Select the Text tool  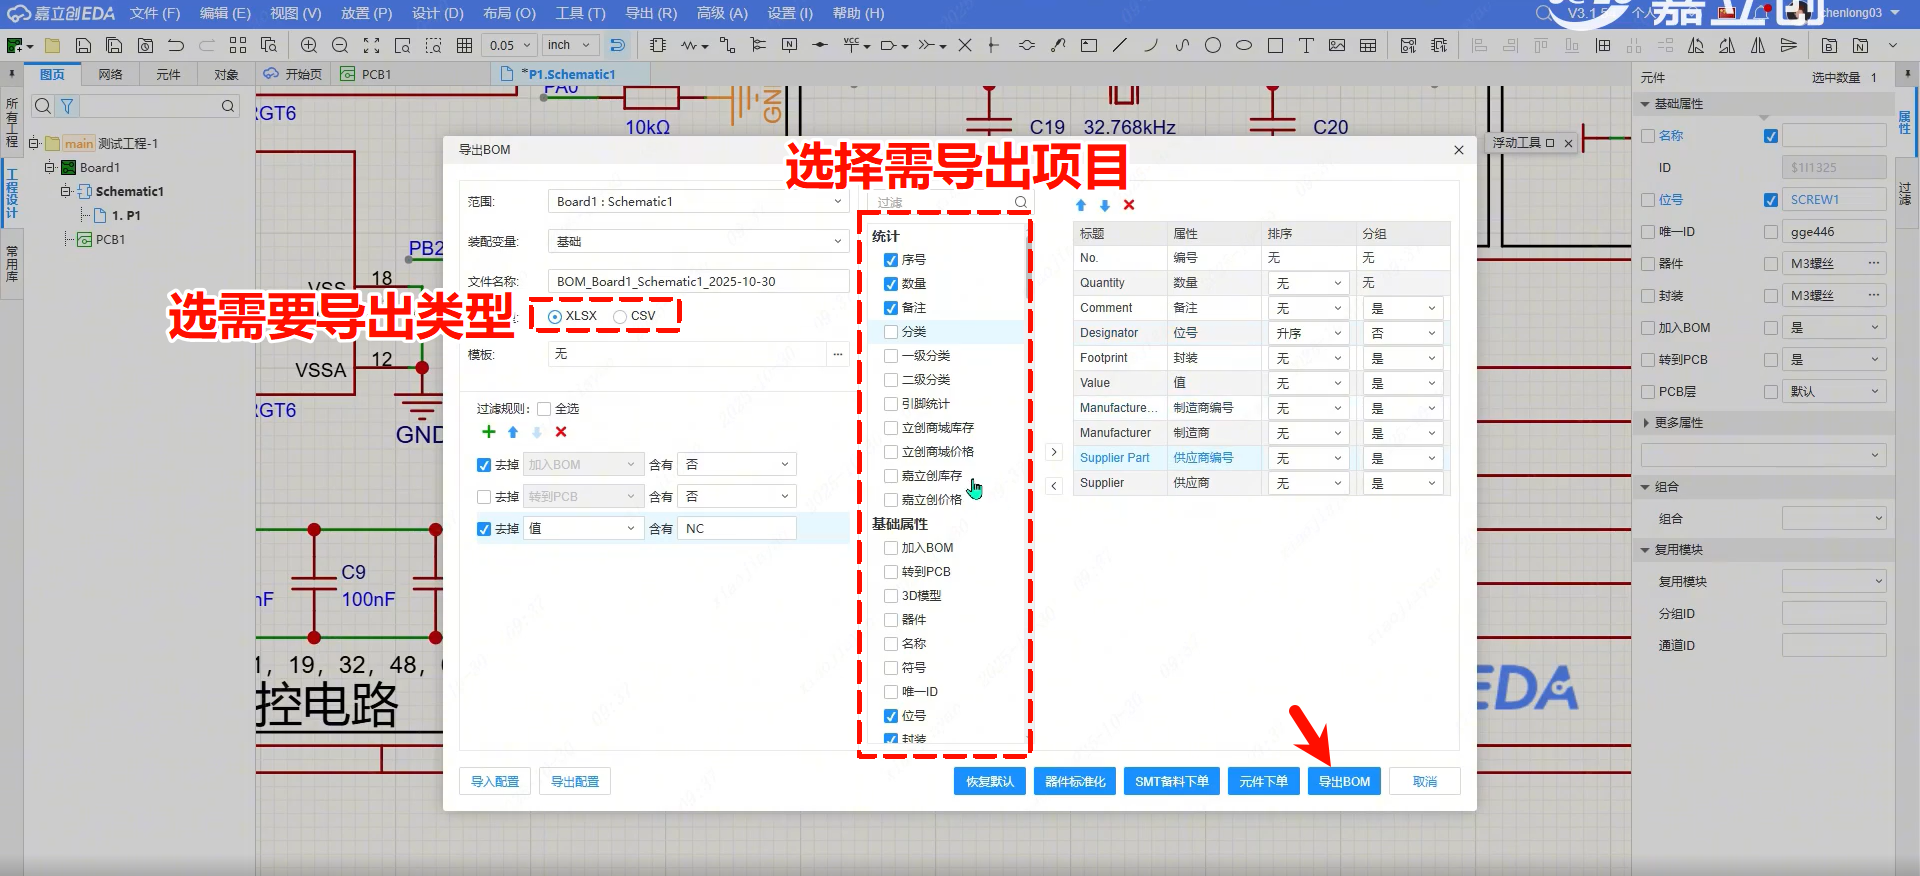1306,45
